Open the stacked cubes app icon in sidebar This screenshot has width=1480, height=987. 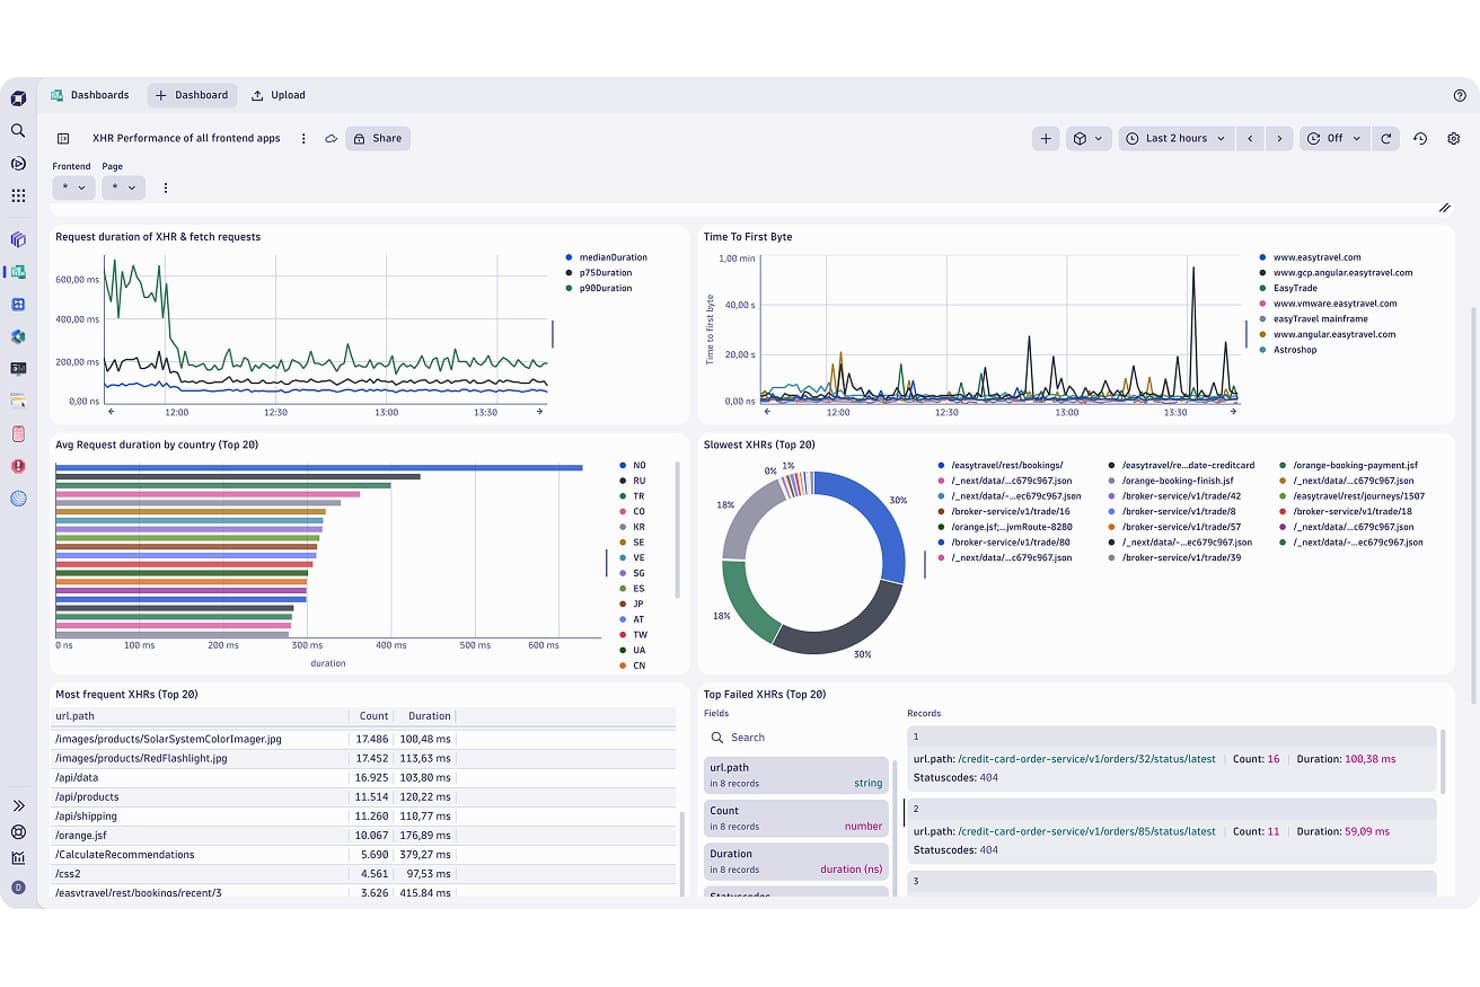(18, 239)
